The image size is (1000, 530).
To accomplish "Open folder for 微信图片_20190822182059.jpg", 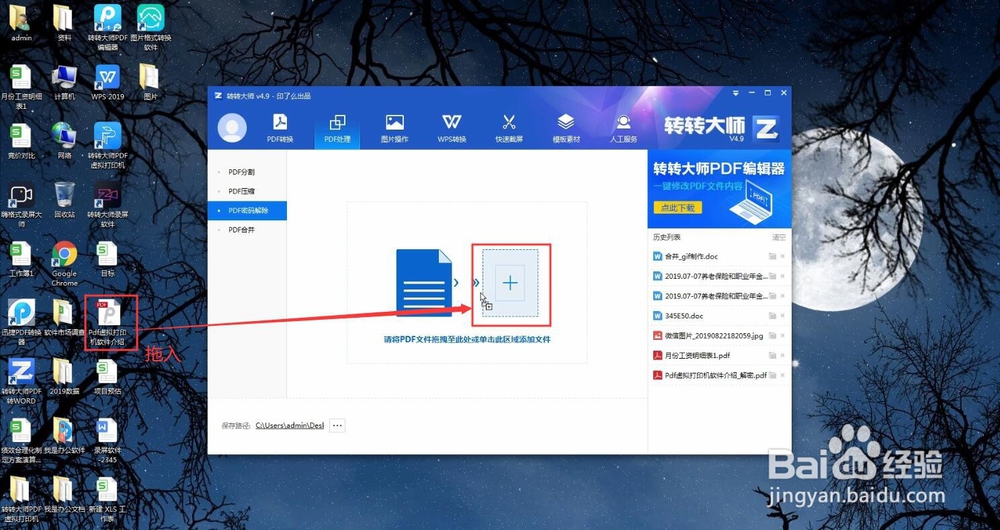I will 772,335.
